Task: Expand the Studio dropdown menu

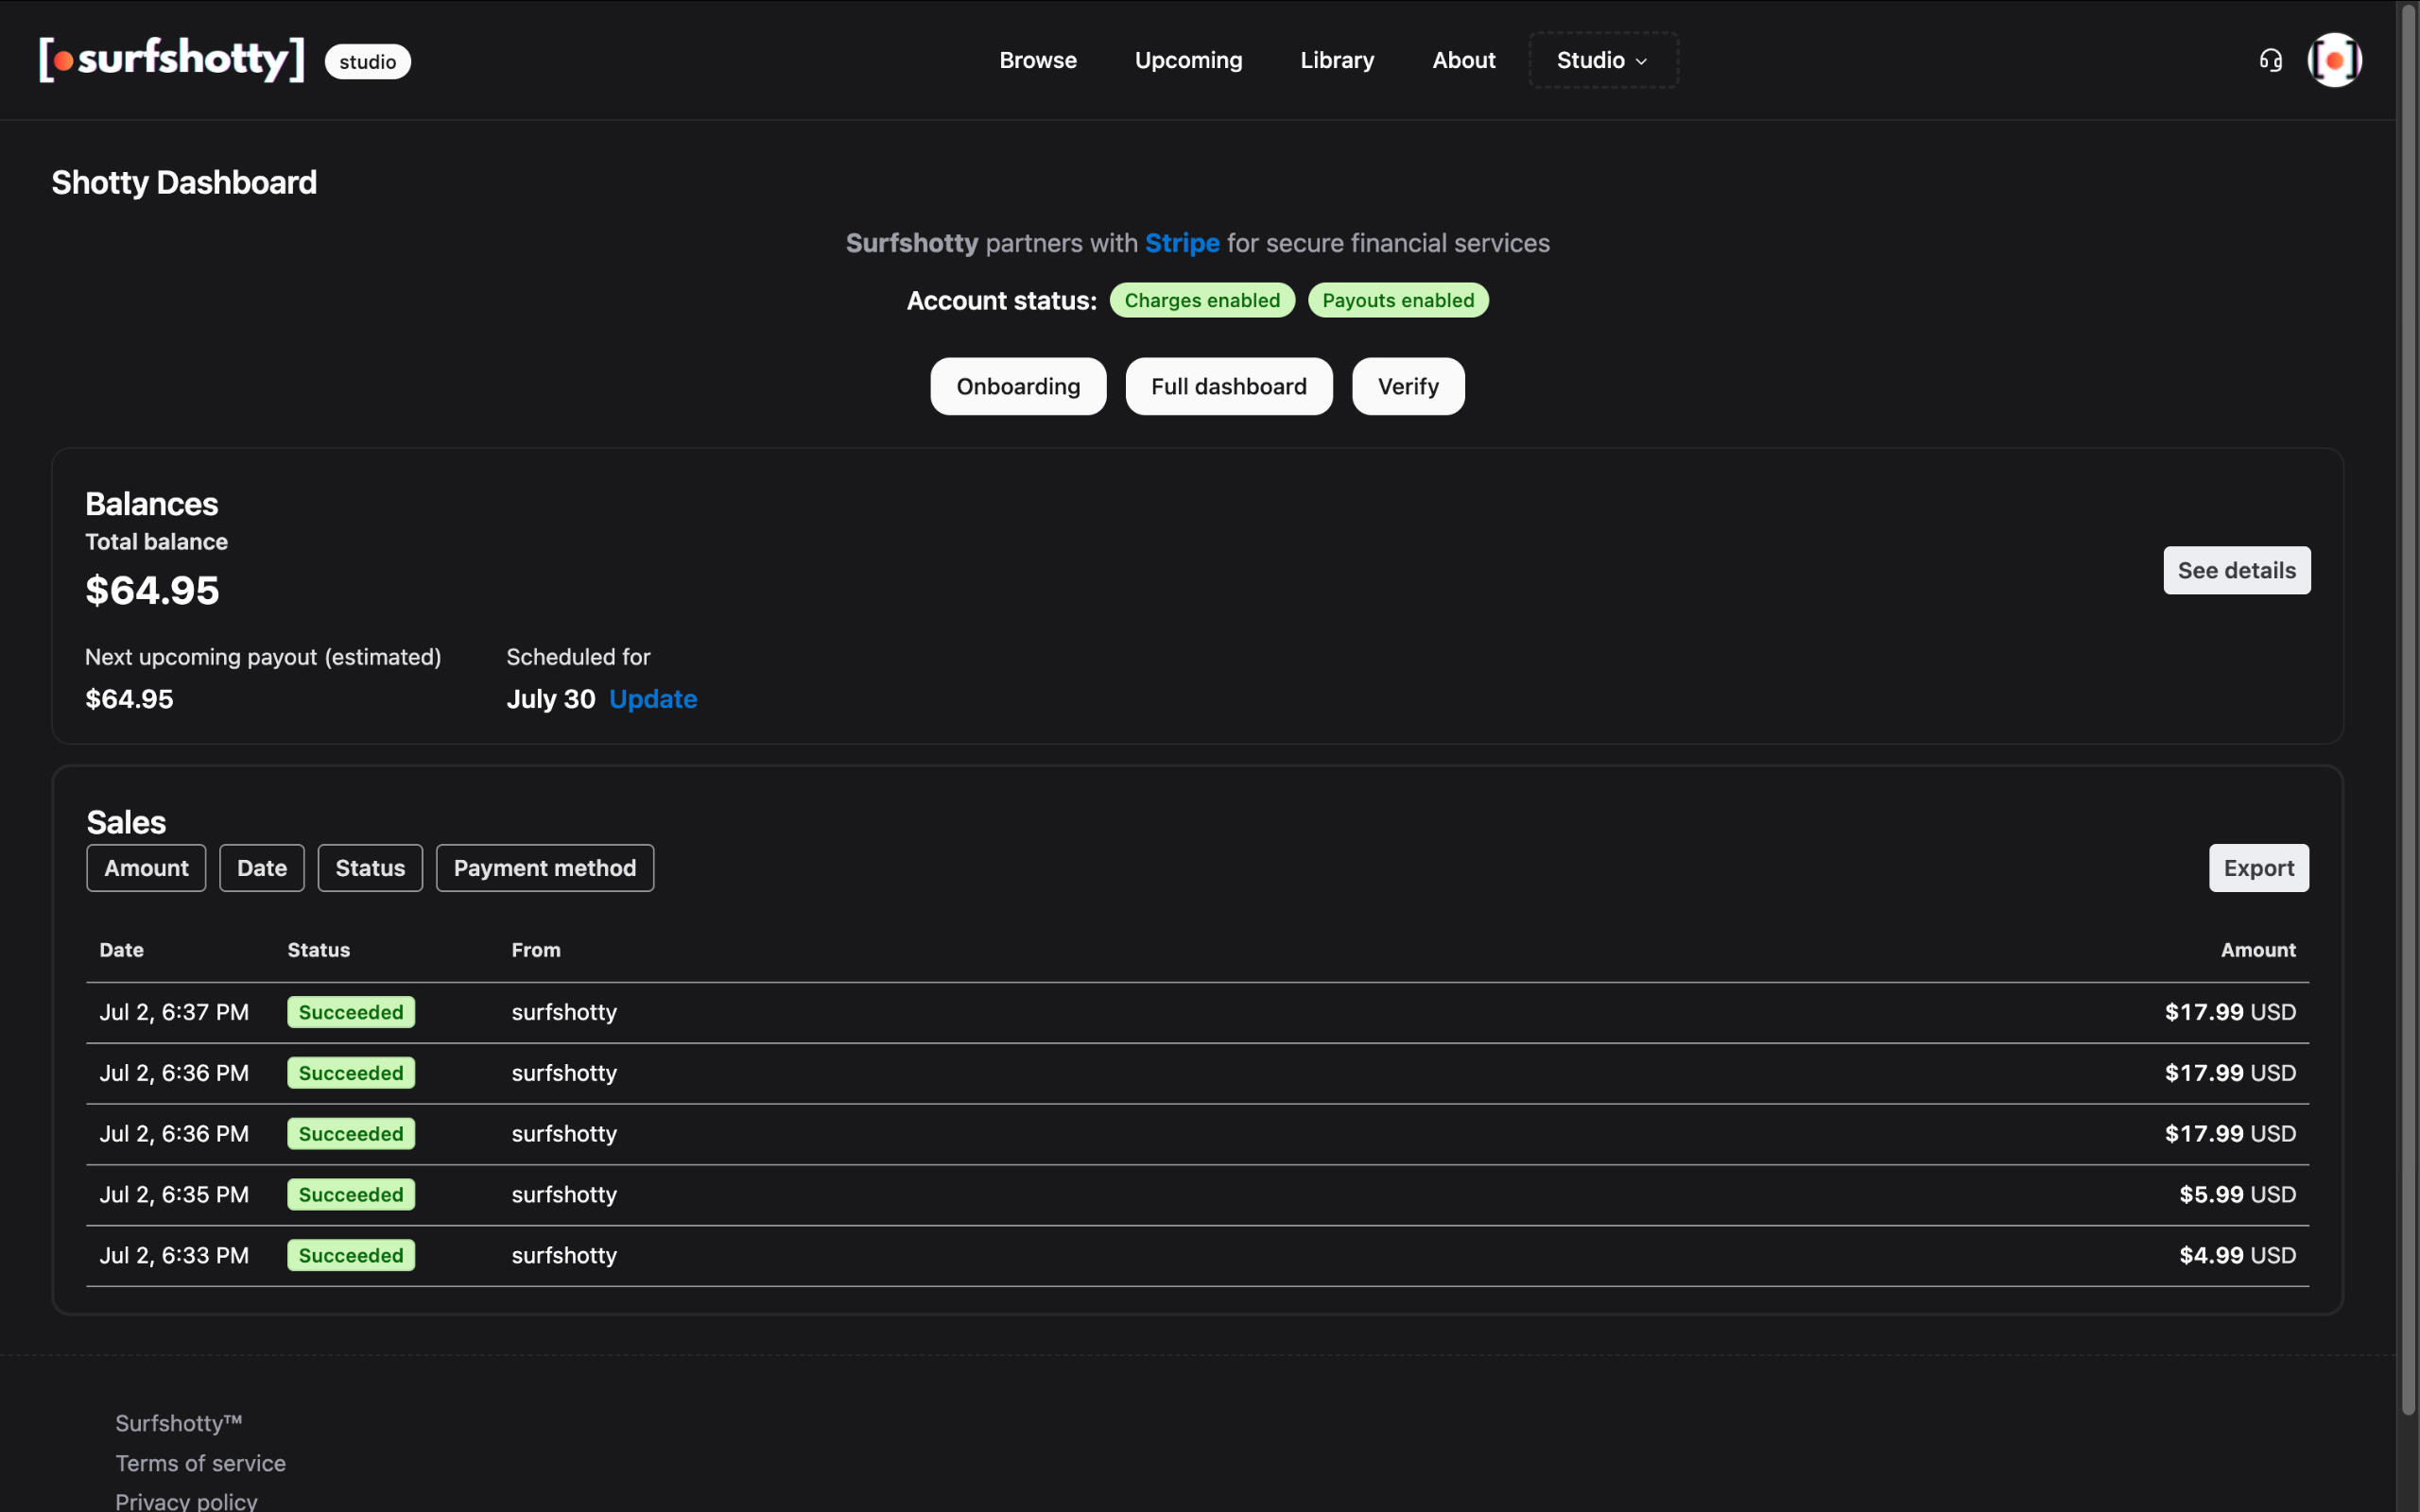Action: point(1602,60)
